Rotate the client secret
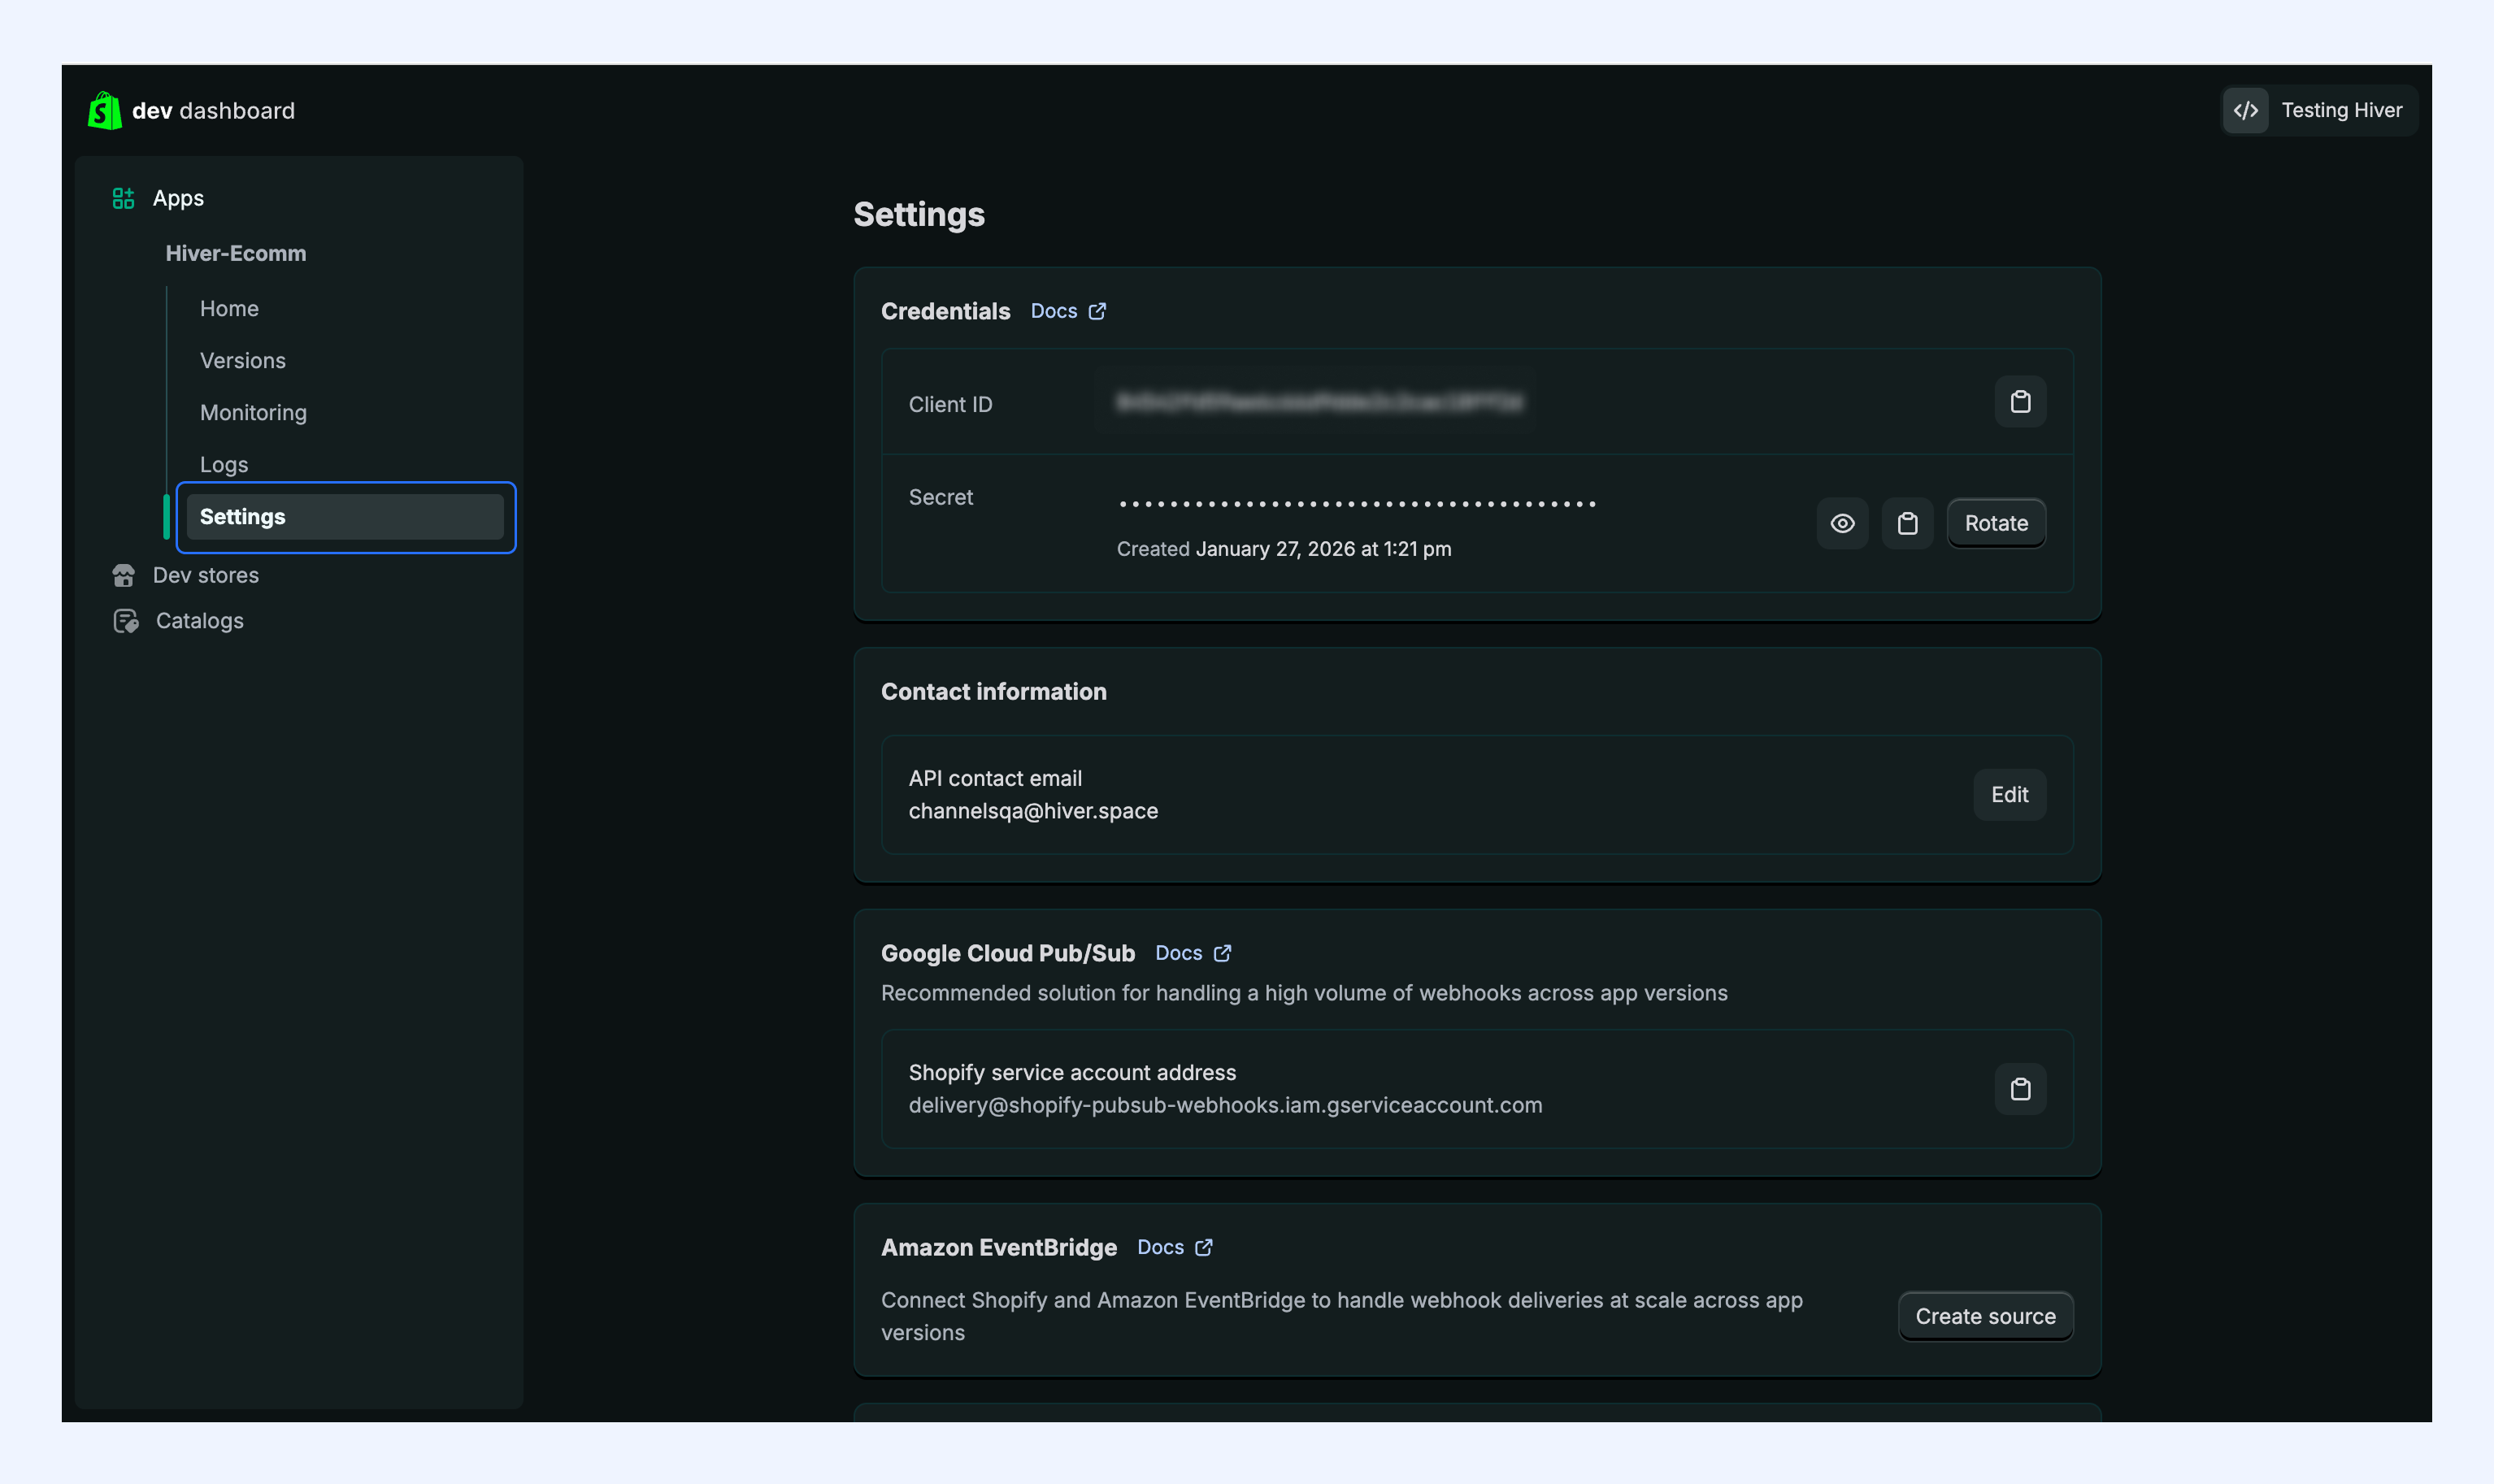The height and width of the screenshot is (1484, 2494). pyautogui.click(x=1996, y=523)
